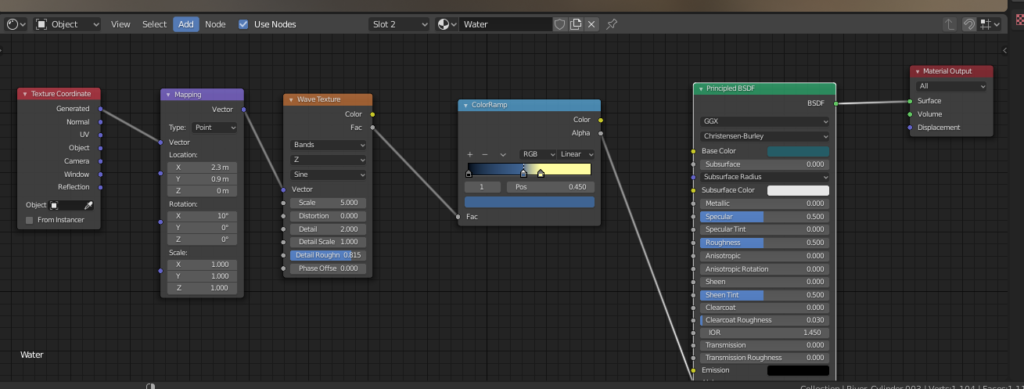Collapse the Material Output node

pos(917,71)
